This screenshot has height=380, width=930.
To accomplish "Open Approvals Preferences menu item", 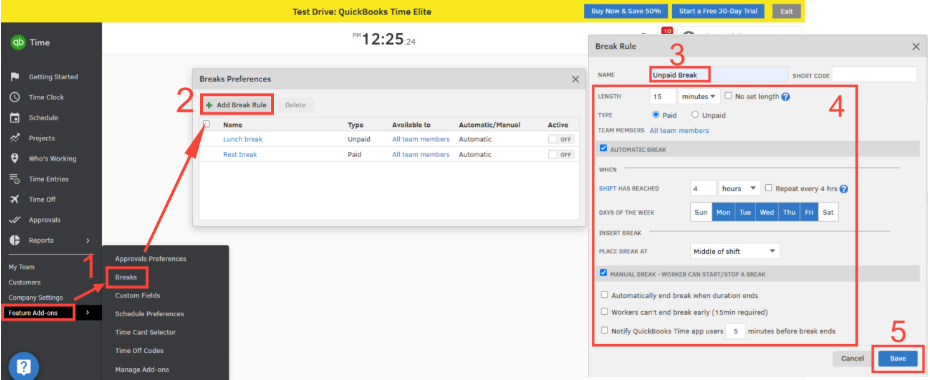I will click(x=151, y=259).
